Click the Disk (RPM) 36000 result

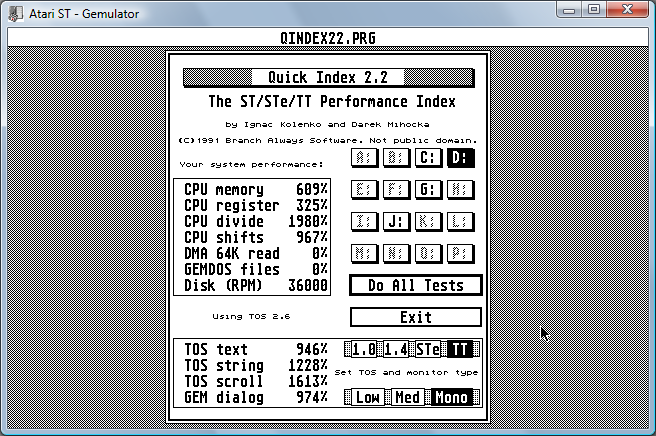(x=256, y=285)
